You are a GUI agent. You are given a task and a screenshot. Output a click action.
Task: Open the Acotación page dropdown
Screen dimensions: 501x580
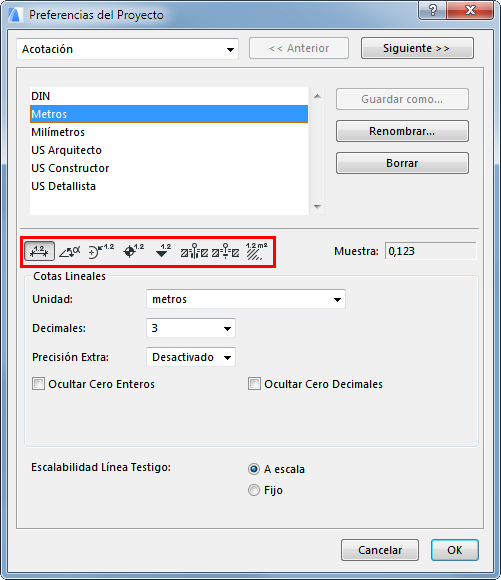(127, 49)
